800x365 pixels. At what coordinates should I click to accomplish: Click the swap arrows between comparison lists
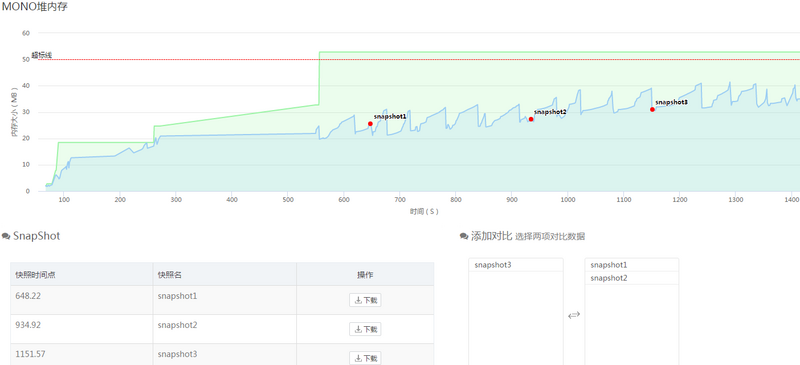click(x=574, y=315)
